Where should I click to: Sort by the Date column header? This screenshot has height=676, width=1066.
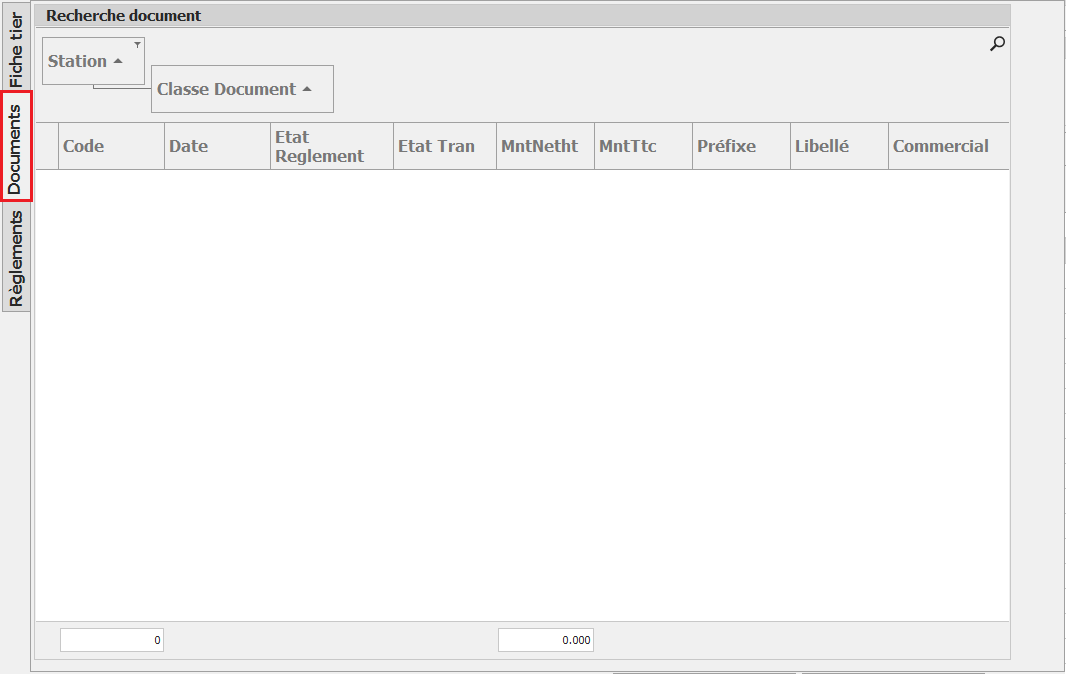point(217,146)
